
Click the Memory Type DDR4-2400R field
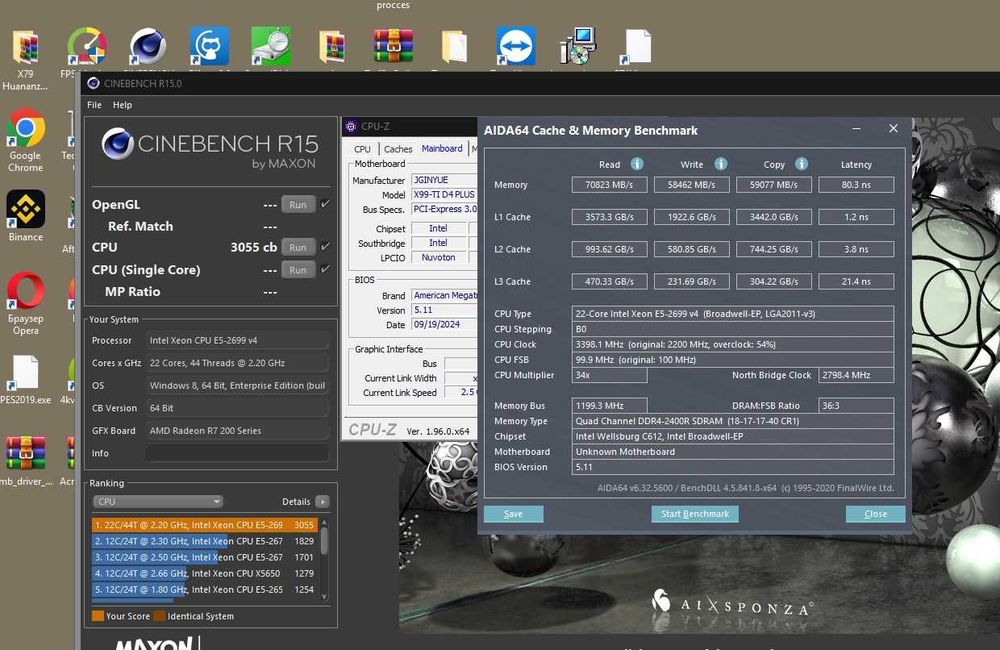(x=733, y=421)
